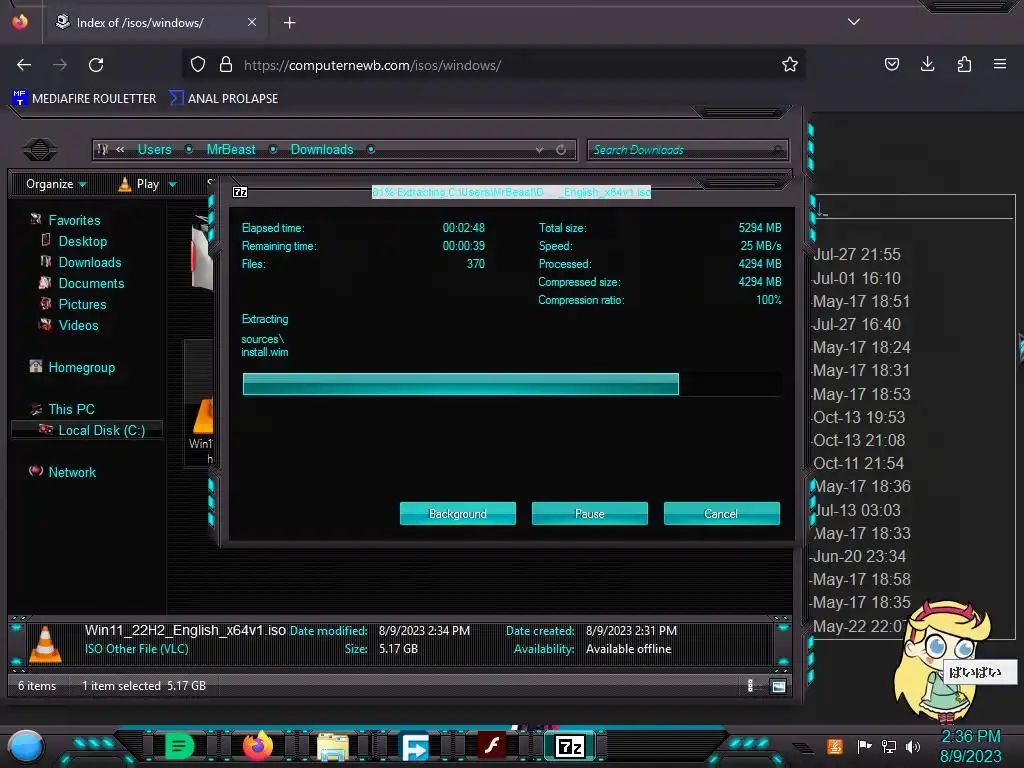Screen dimensions: 1024x768
Task: Switch Explorer to large thumbnails view icon
Action: pos(778,686)
